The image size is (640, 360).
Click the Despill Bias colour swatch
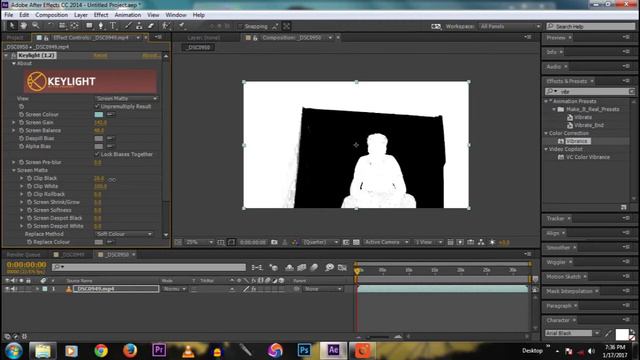point(99,138)
